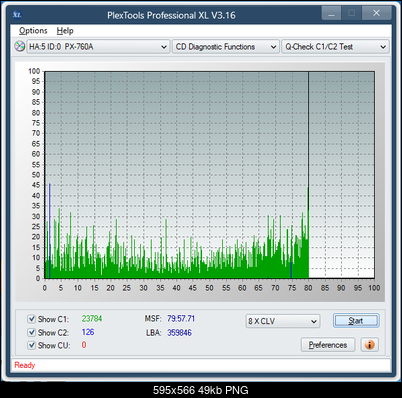Expand the Q-Check C1/C2 Test dropdown

(335, 47)
